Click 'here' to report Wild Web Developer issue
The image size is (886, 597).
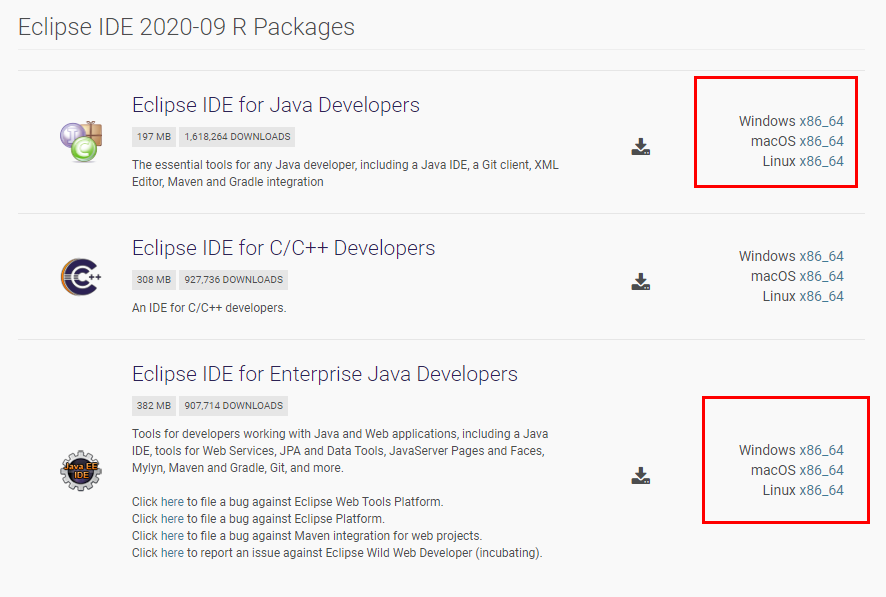point(172,552)
